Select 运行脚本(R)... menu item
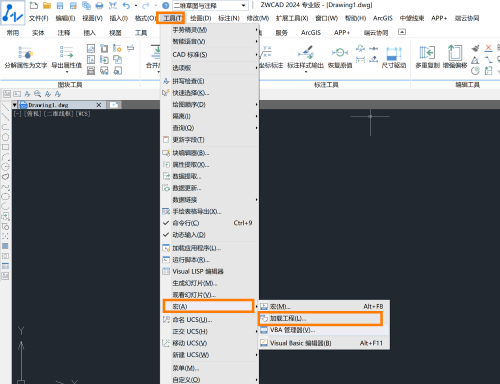Viewport: 500px width, 384px height. point(210,260)
